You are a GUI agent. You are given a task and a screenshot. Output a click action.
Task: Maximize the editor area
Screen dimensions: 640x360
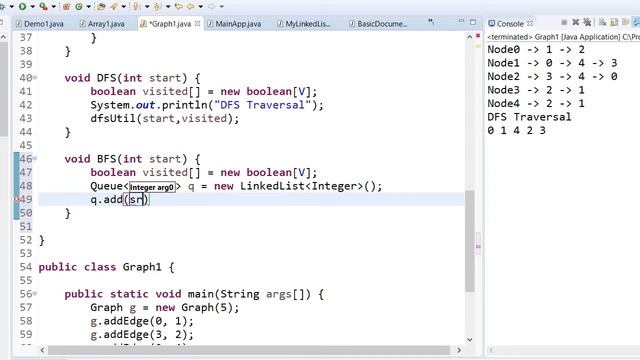[x=473, y=22]
